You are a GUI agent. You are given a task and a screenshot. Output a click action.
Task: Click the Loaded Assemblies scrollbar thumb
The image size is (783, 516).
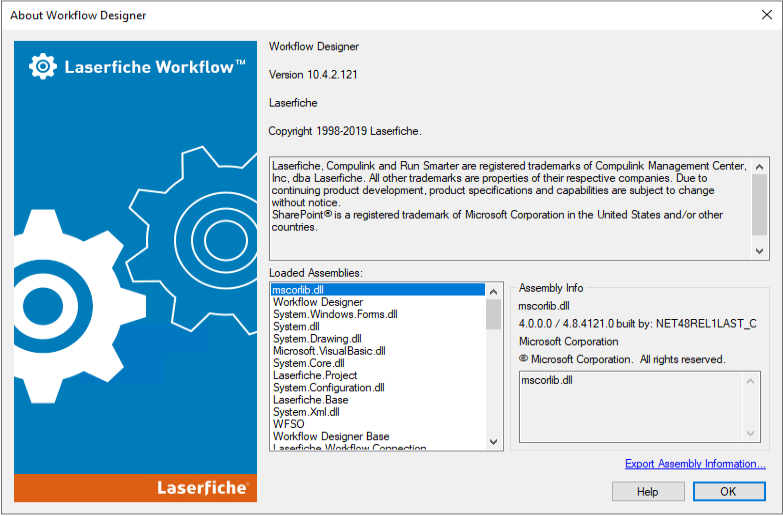coord(493,314)
